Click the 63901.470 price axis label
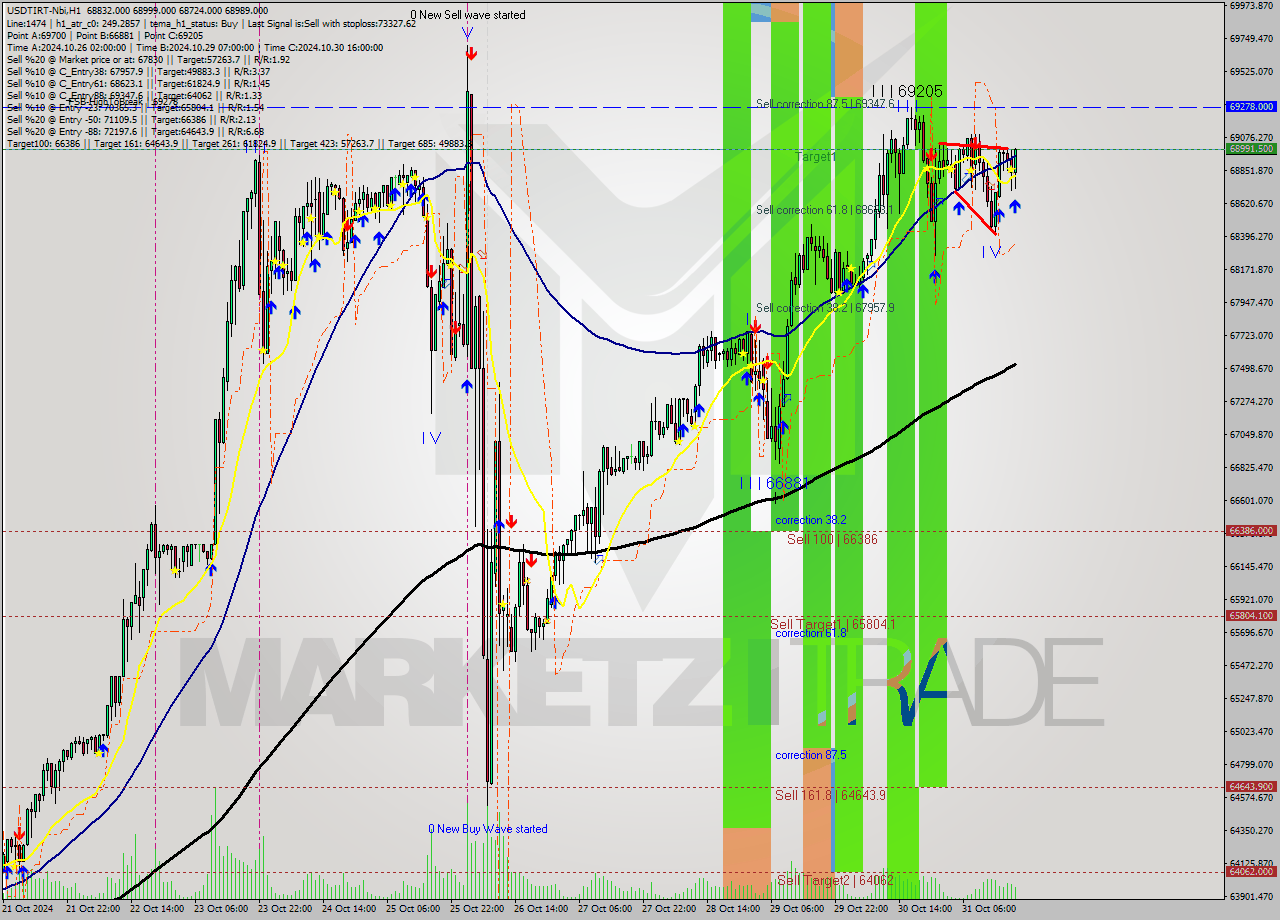Image resolution: width=1280 pixels, height=920 pixels. (x=1251, y=897)
